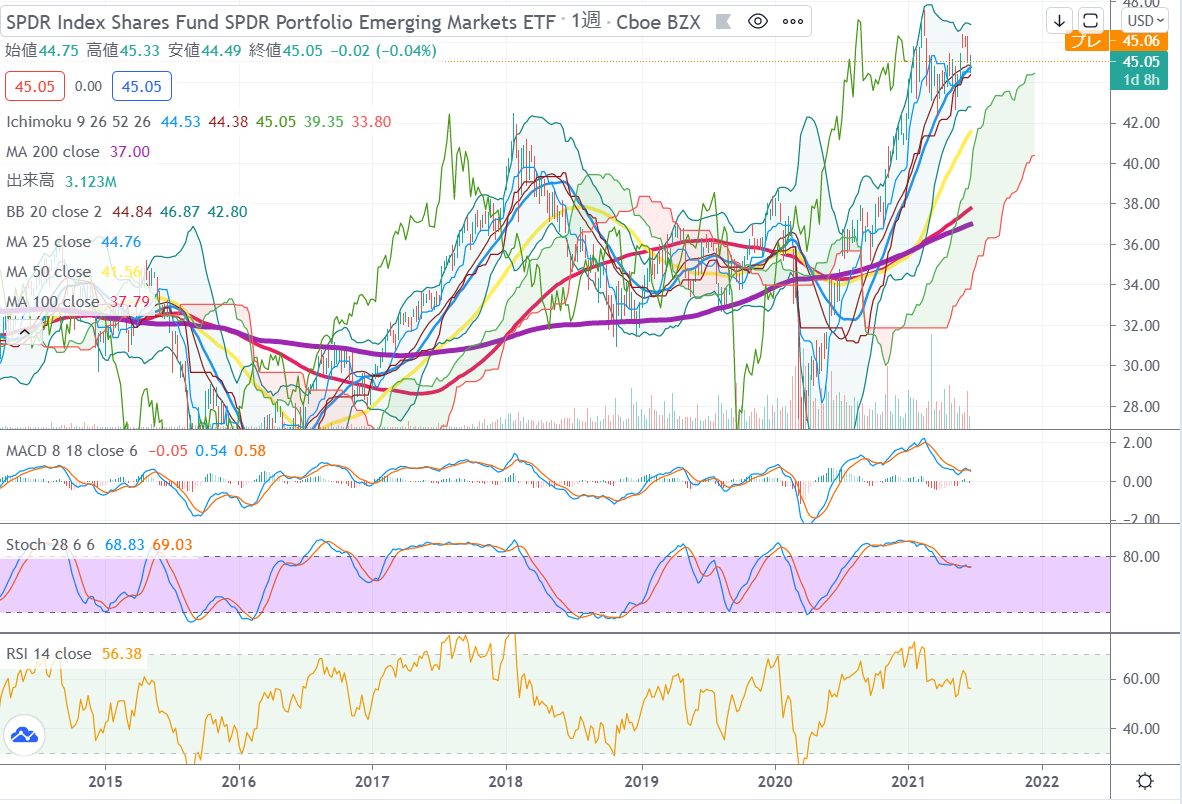
Task: Select the MA 200 close indicator legend
Action: click(x=53, y=151)
